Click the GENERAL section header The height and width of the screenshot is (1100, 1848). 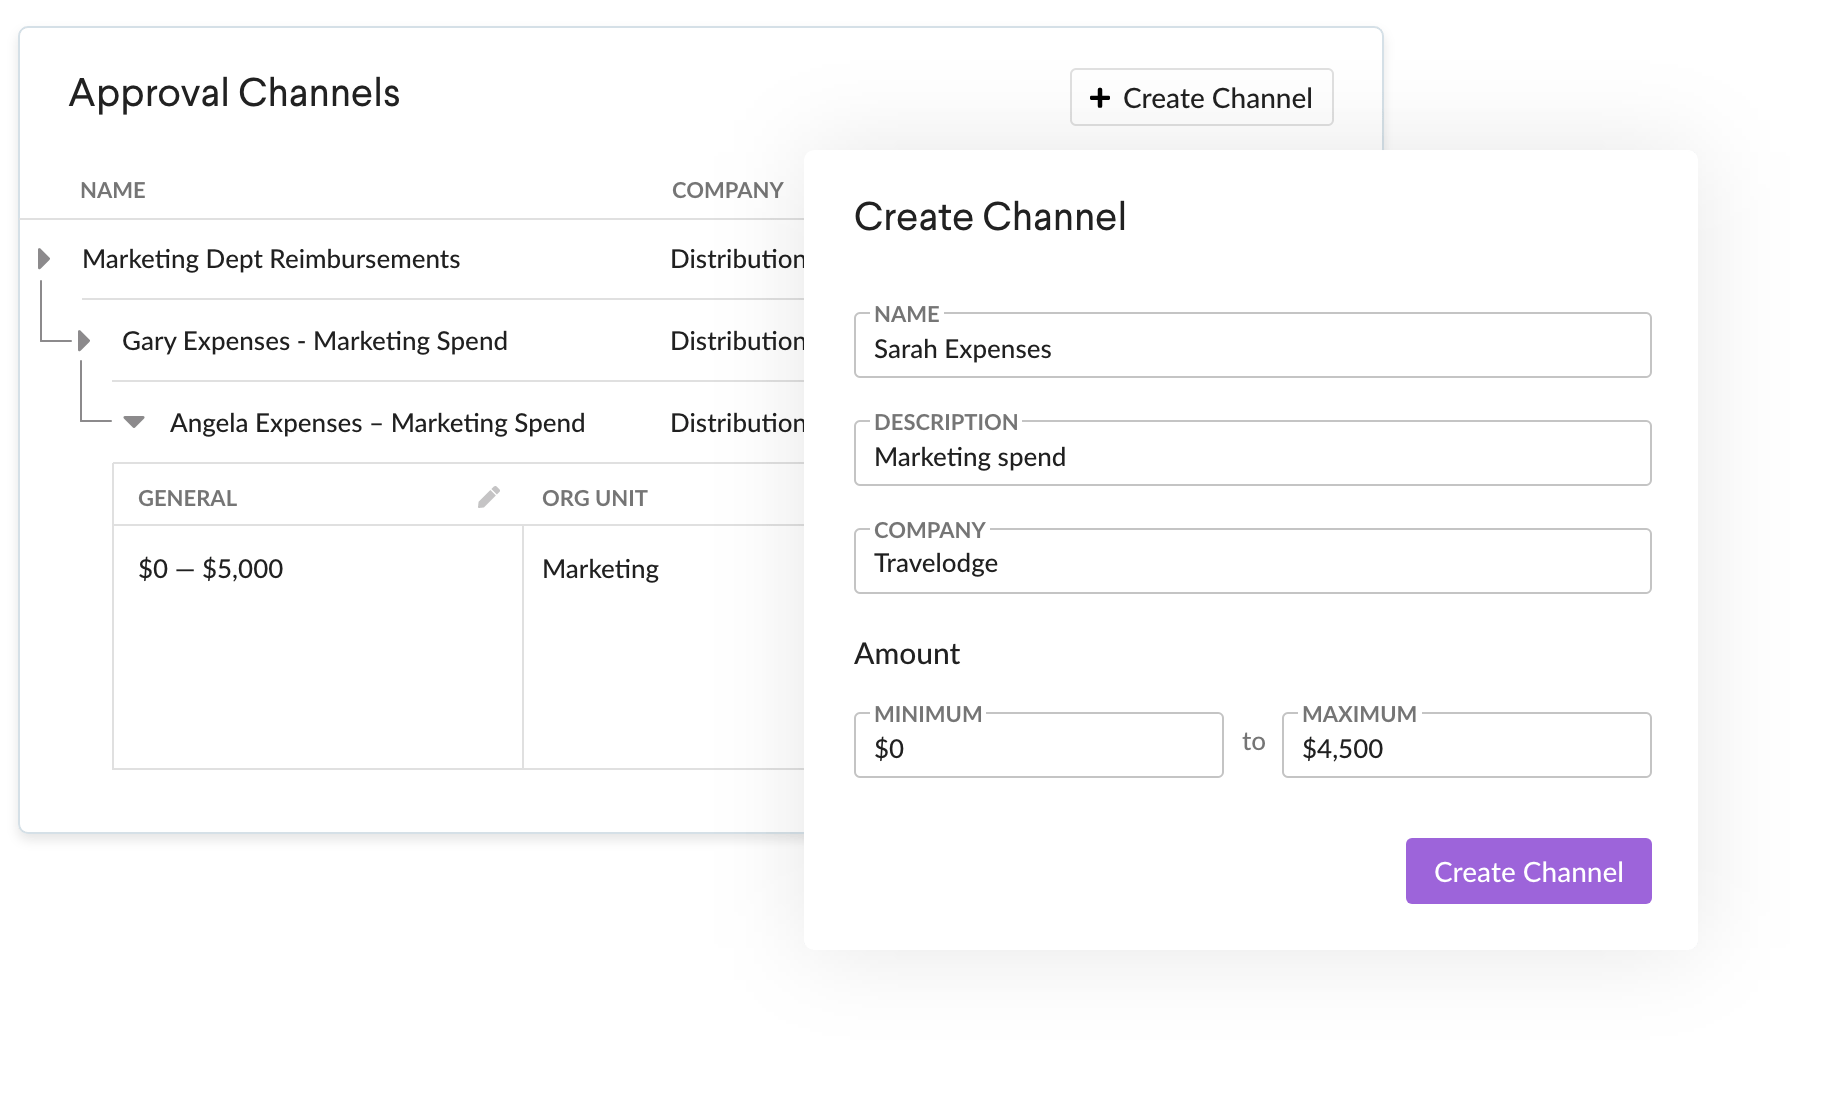pos(187,498)
